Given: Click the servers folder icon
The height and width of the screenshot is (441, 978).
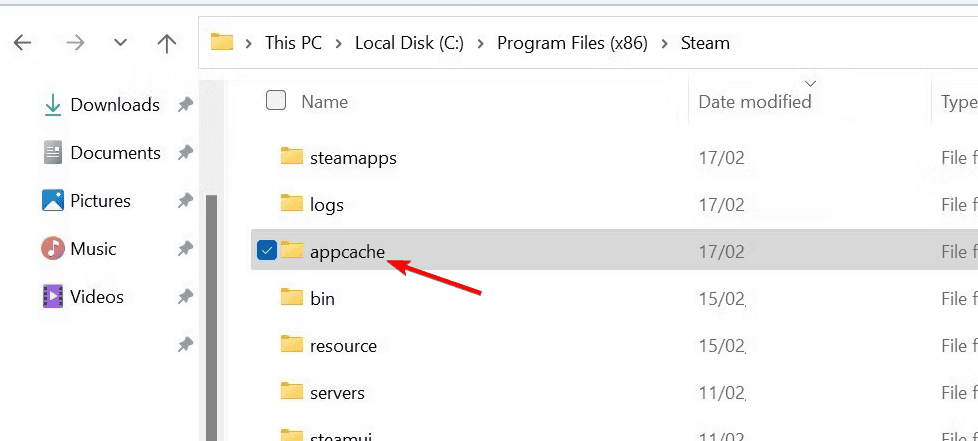Looking at the screenshot, I should pos(291,391).
